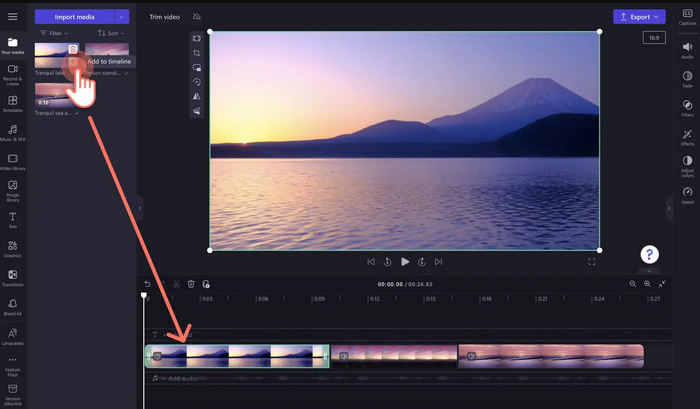Open the Sort dropdown in media panel
This screenshot has height=409, width=700.
coord(108,33)
